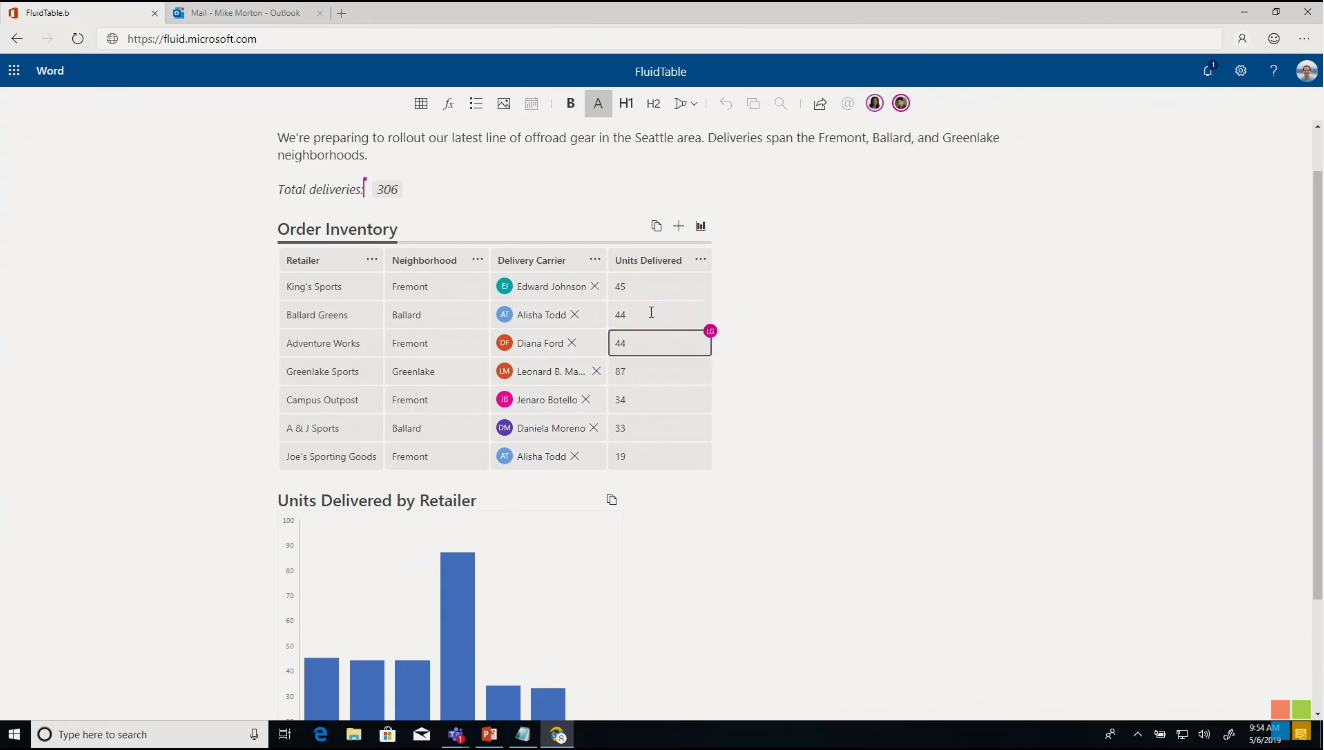The width and height of the screenshot is (1324, 750).
Task: Open the Retailer column options menu
Action: pyautogui.click(x=372, y=260)
